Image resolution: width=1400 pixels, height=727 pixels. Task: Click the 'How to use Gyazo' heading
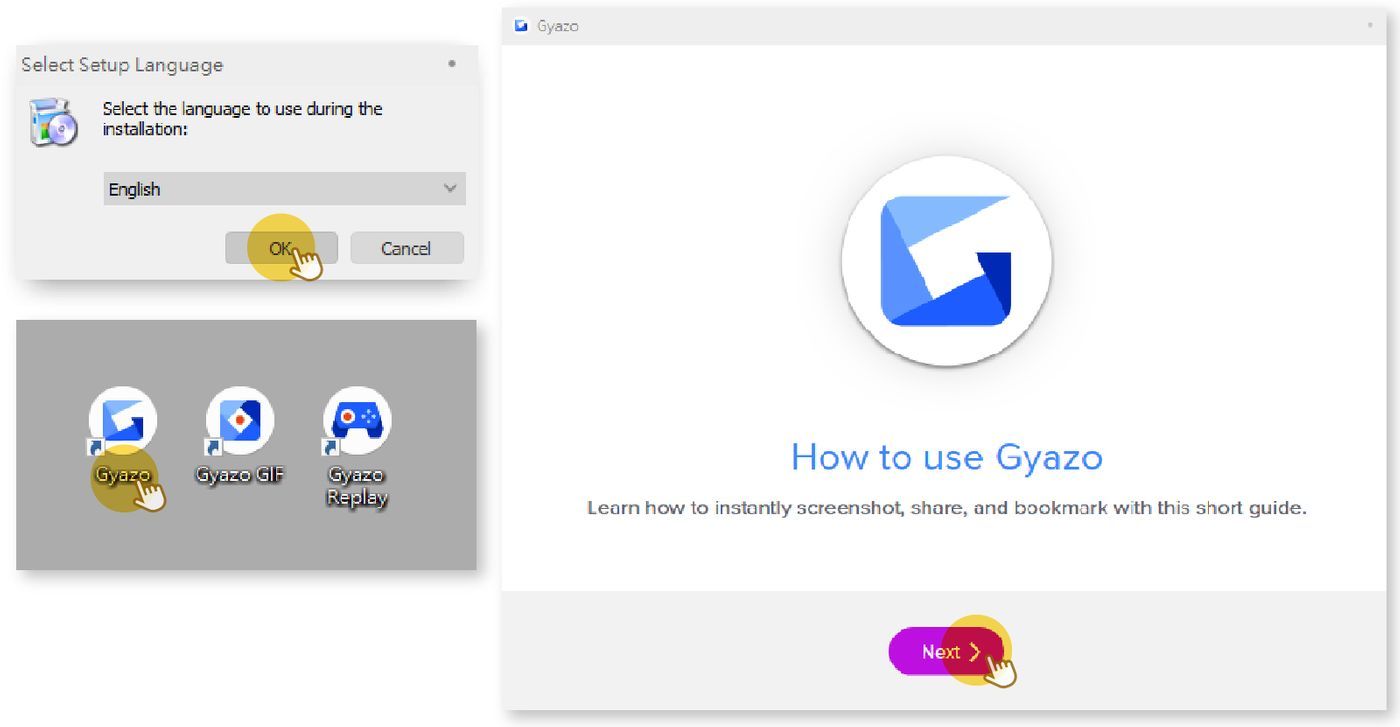pos(946,457)
